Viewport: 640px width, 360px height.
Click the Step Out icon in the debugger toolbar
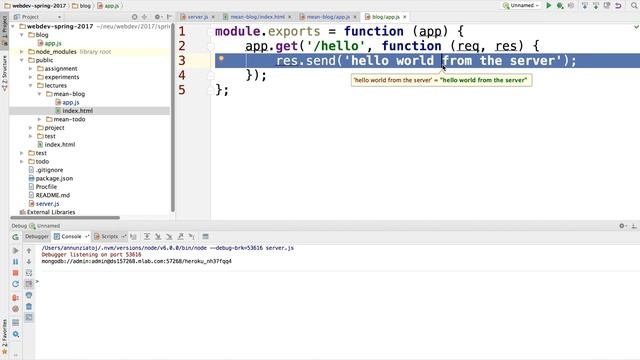coord(180,236)
